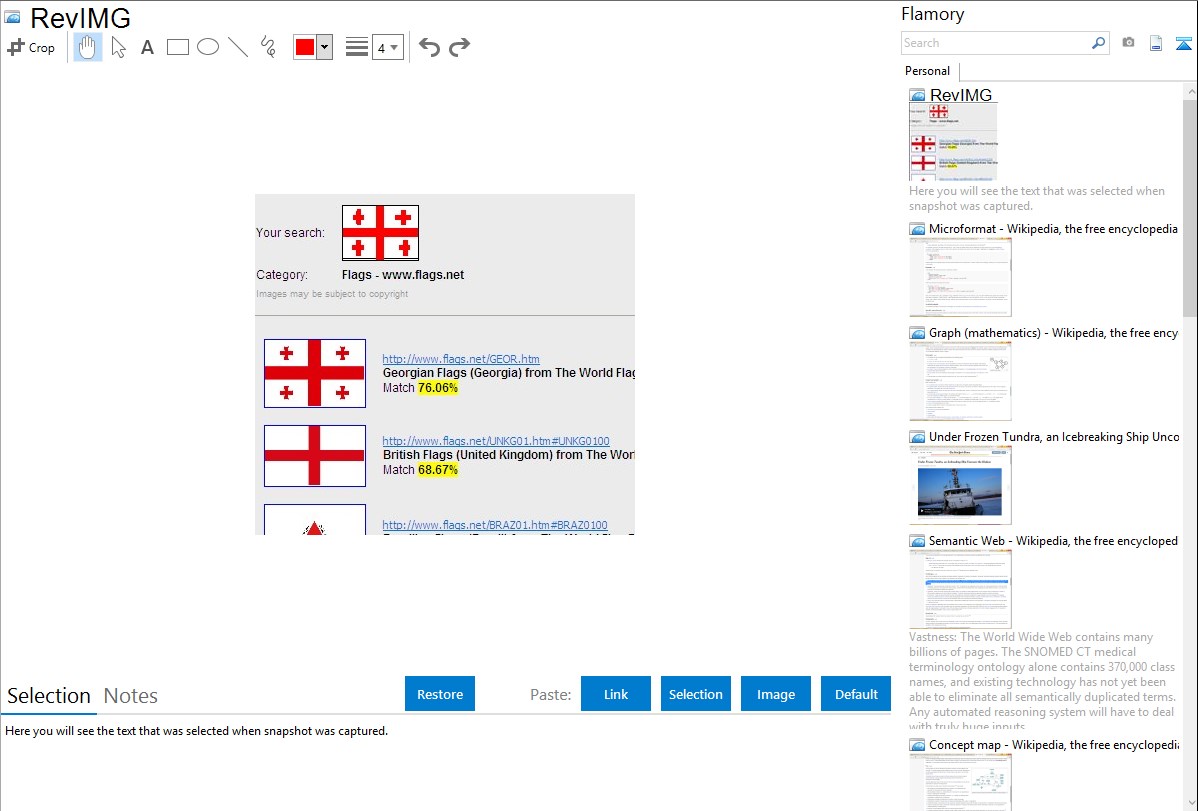Viewport: 1198px width, 811px height.
Task: Click the British Flags (United Kingdom) result title
Action: (x=509, y=454)
